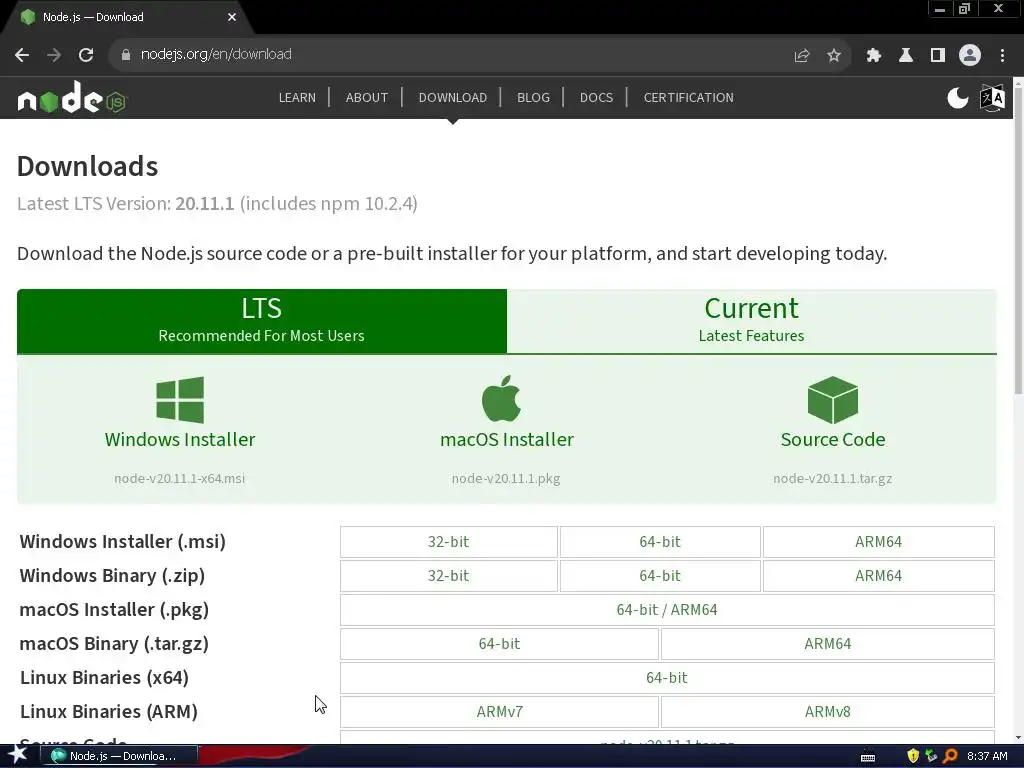Click the keyboard tray icon

(868, 757)
